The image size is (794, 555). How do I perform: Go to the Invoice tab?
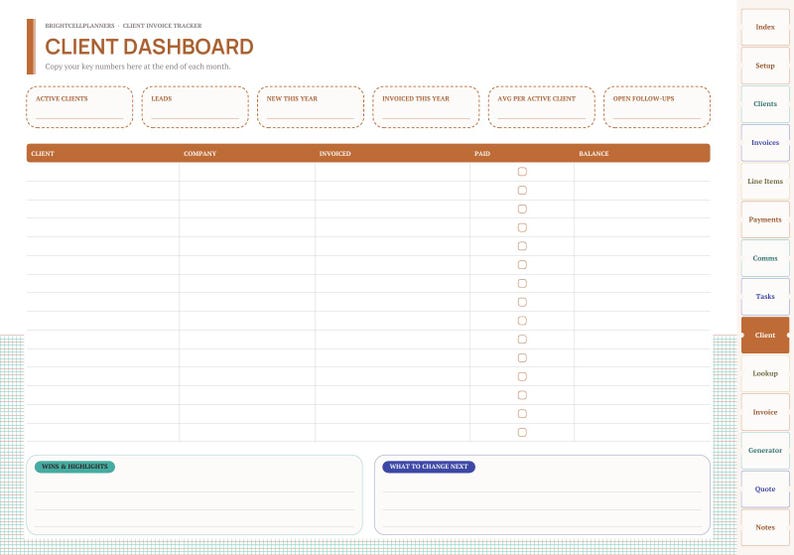(765, 412)
